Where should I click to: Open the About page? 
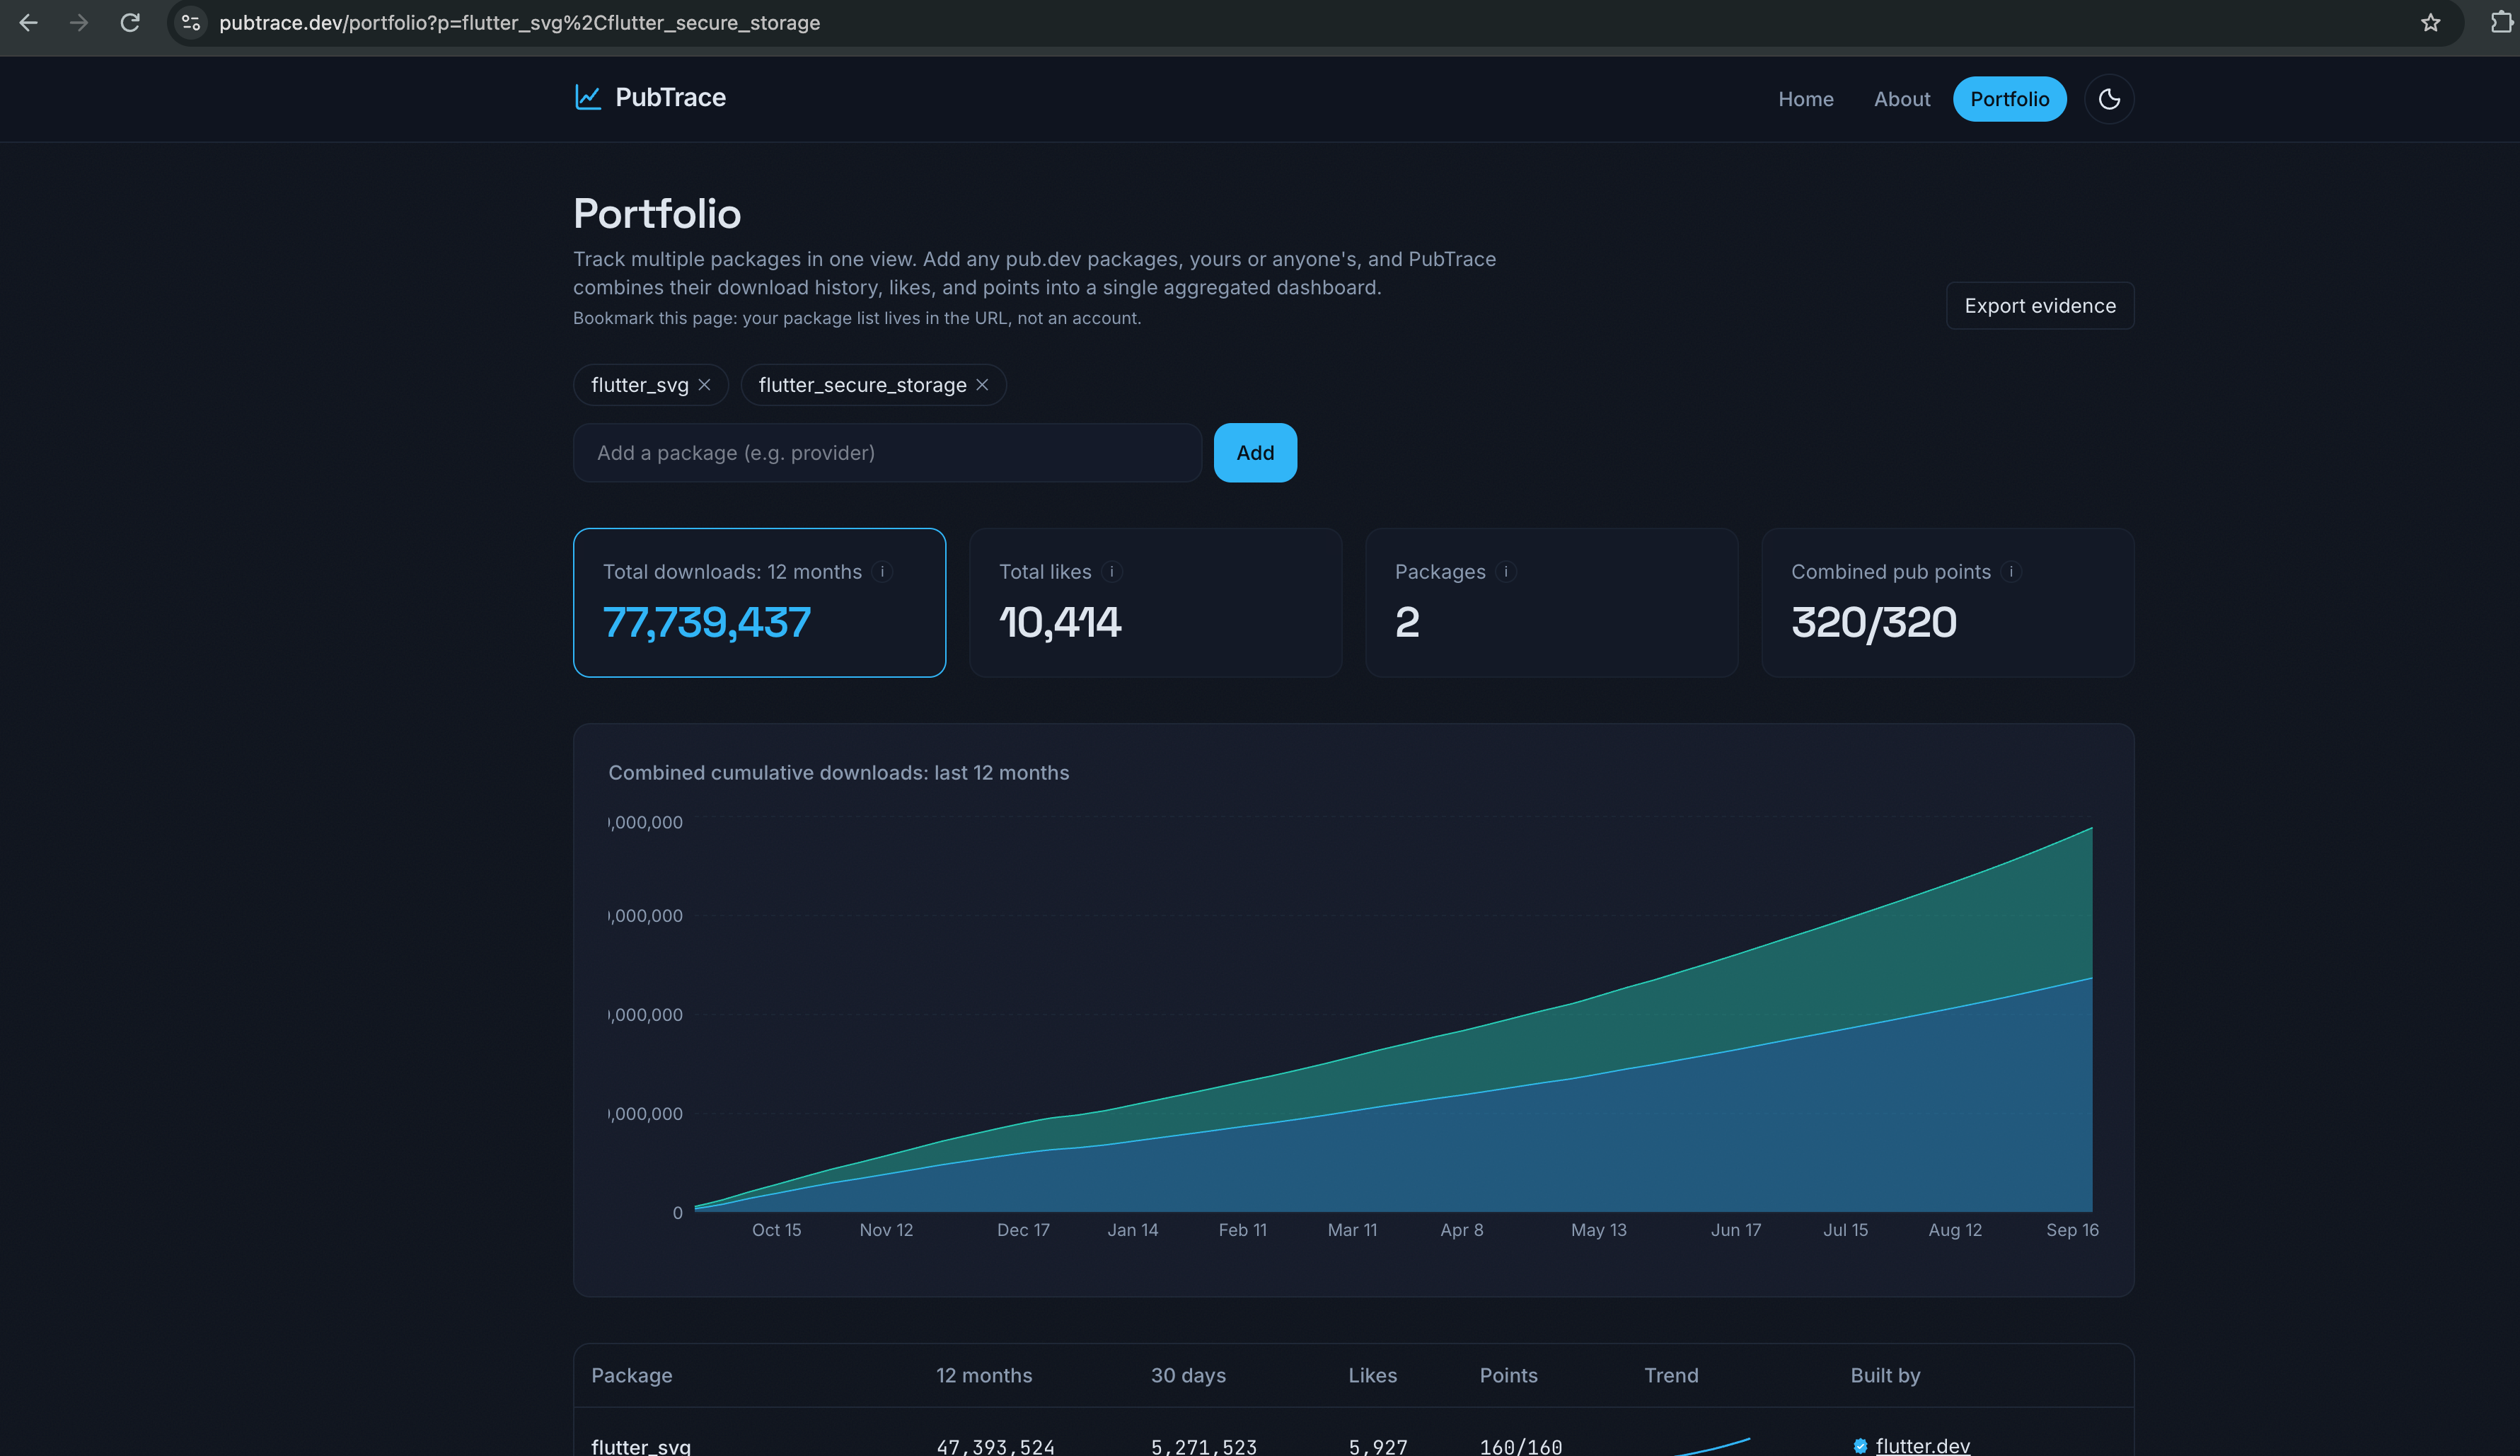pyautogui.click(x=1902, y=99)
